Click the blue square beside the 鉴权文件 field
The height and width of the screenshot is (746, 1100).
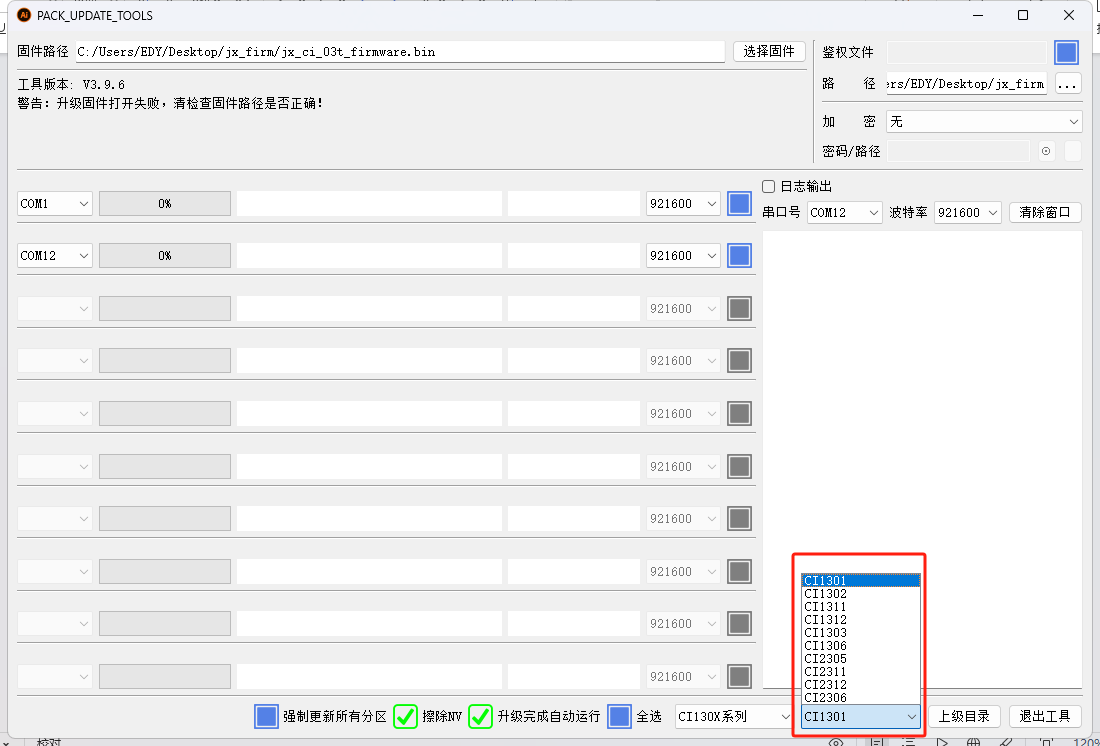[x=1067, y=53]
